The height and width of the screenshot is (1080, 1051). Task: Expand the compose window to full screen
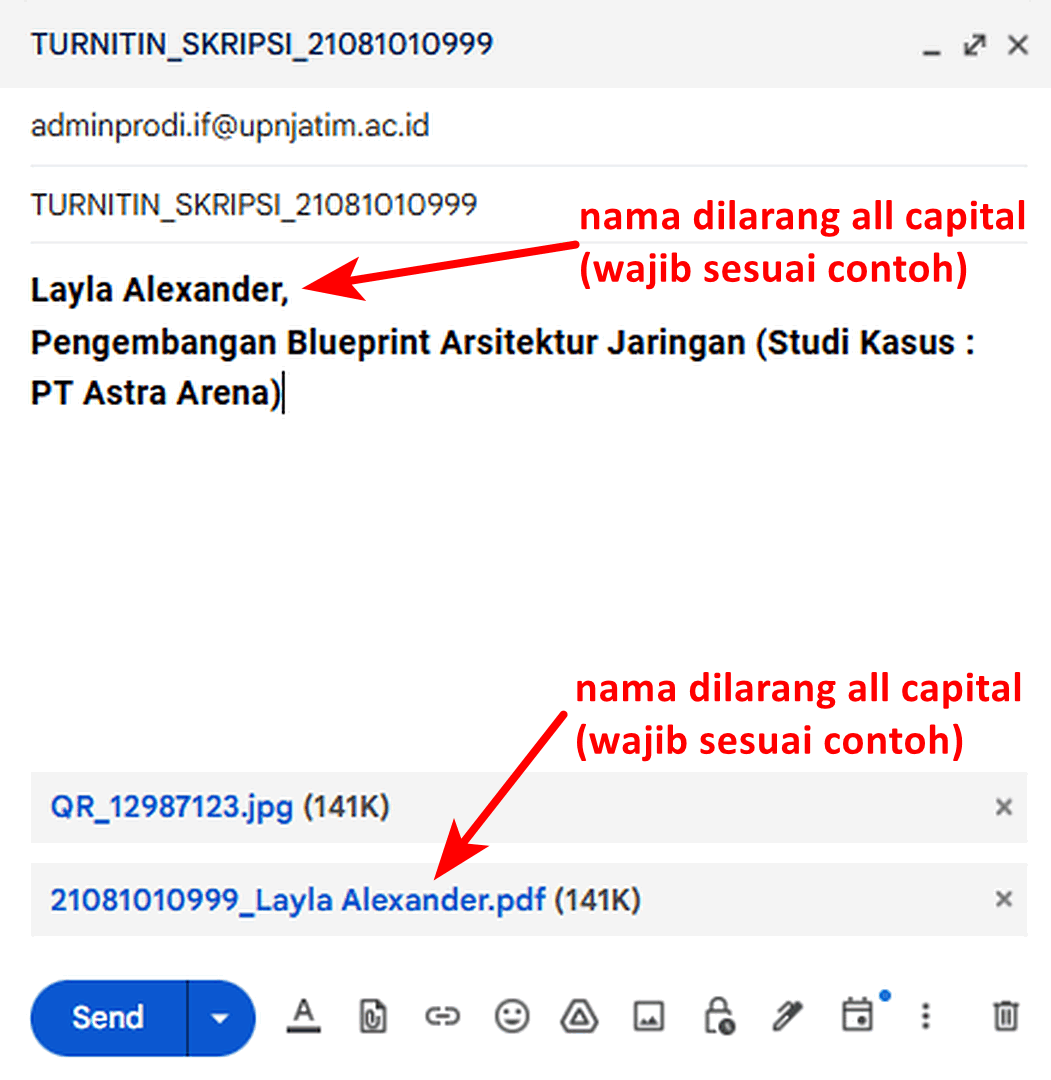[975, 45]
